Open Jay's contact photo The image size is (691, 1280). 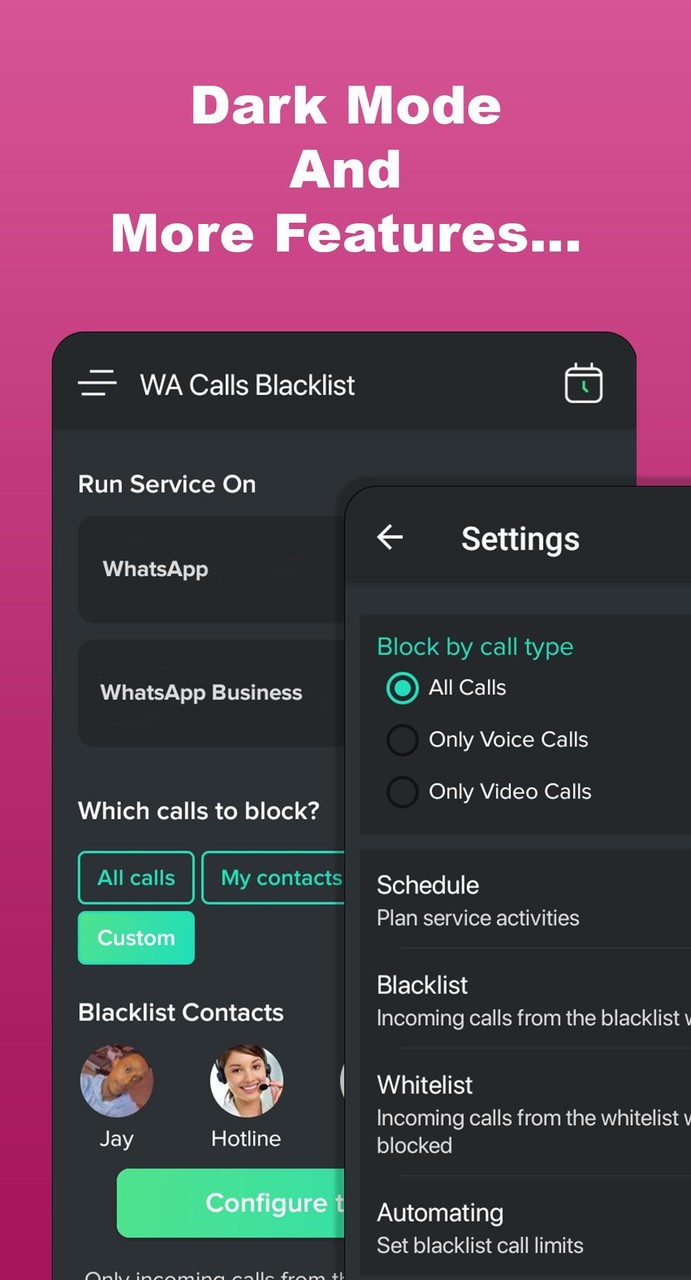[x=117, y=1080]
